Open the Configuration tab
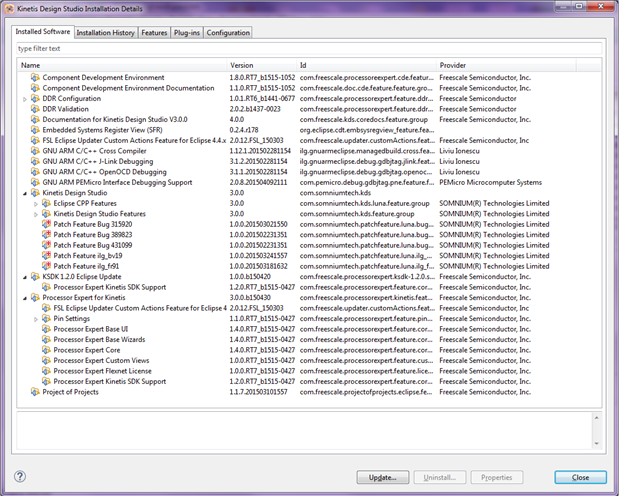619x496 pixels. tap(228, 32)
